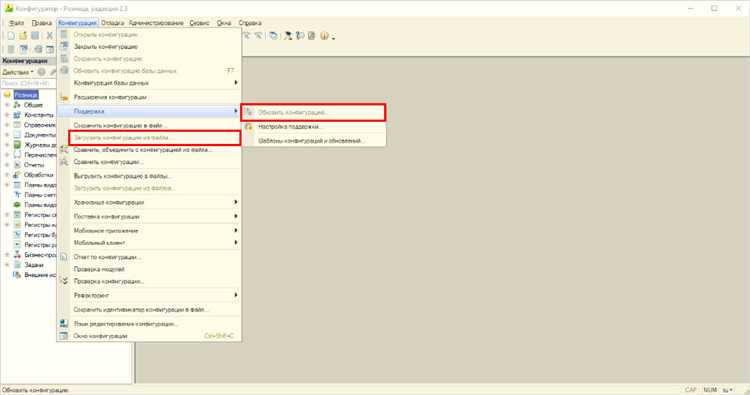The height and width of the screenshot is (395, 750).
Task: Click the new document toolbar icon
Action: (x=11, y=36)
